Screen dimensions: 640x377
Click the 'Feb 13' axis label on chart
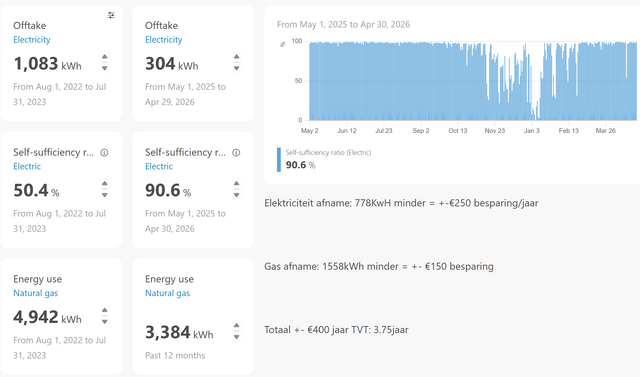point(569,131)
